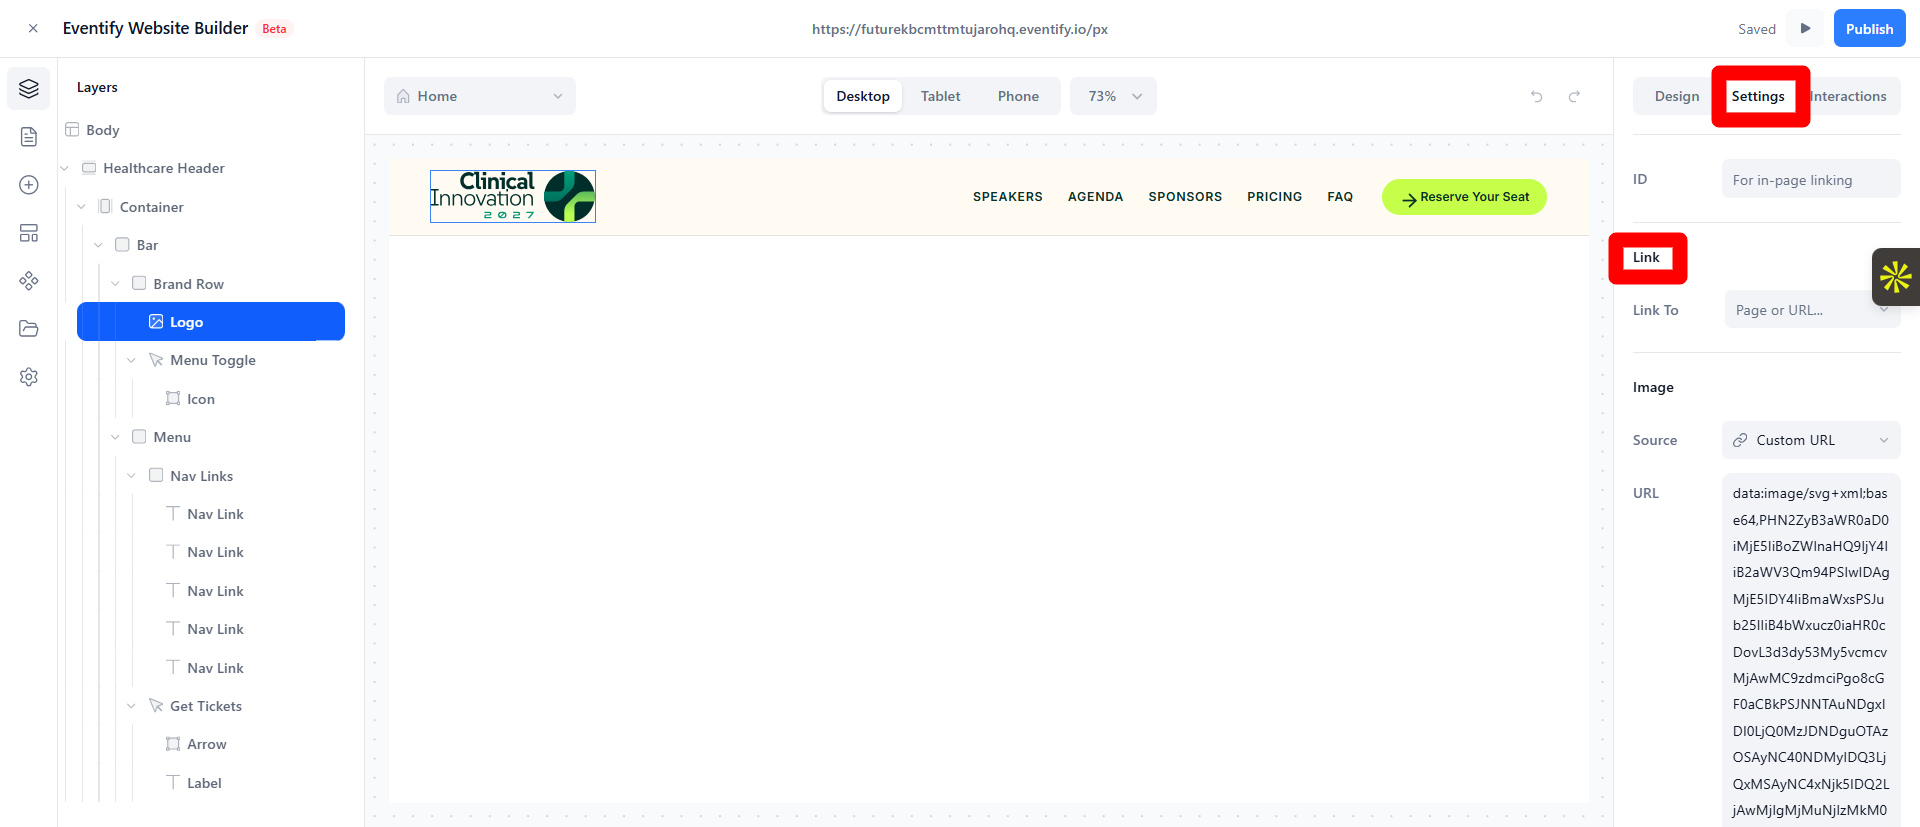1920x827 pixels.
Task: Select the Arrow layer
Action: 206,744
